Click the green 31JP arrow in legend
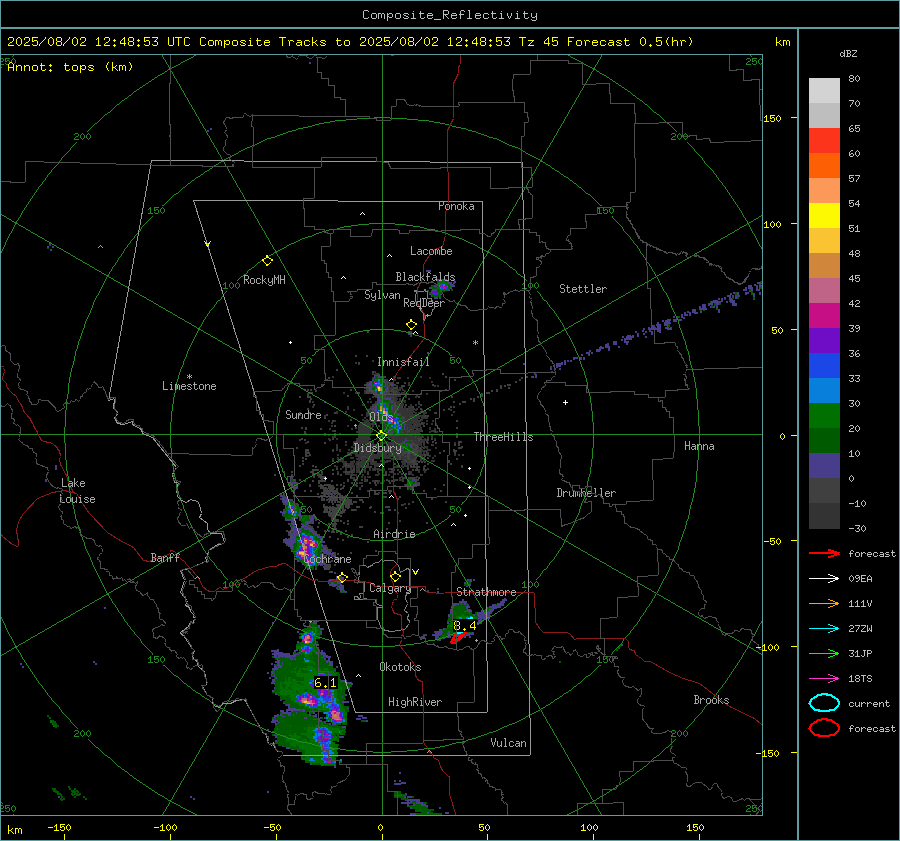The image size is (900, 841). [x=824, y=653]
